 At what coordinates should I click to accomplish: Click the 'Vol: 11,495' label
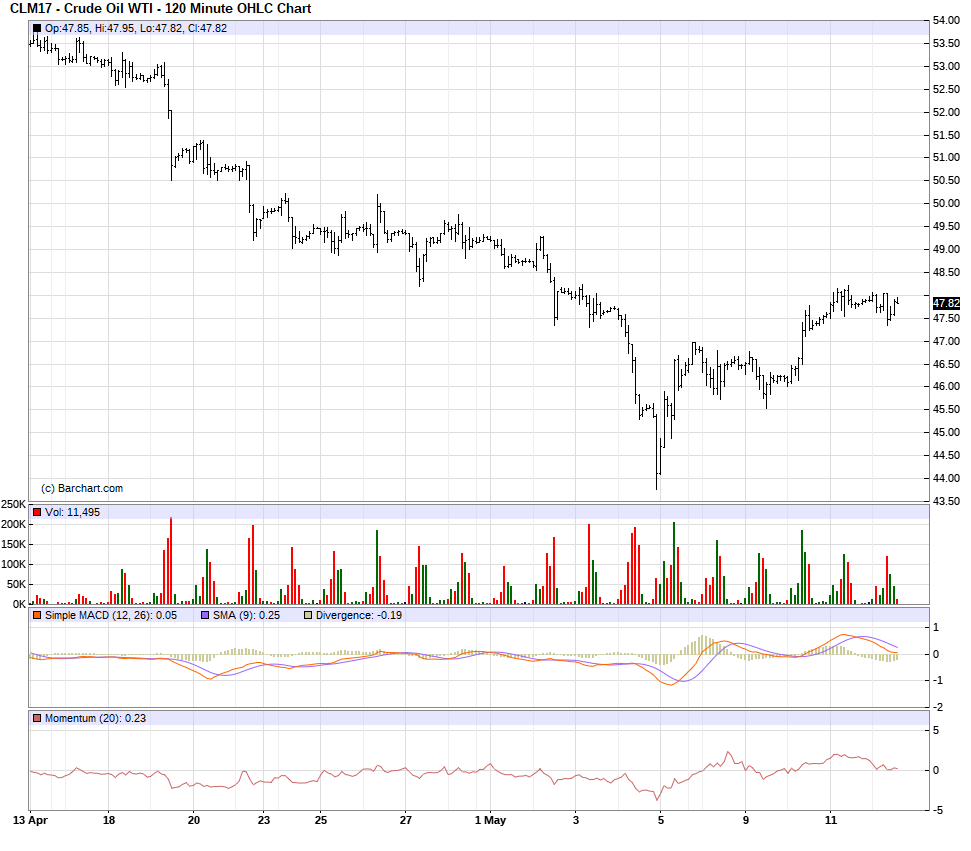click(72, 512)
